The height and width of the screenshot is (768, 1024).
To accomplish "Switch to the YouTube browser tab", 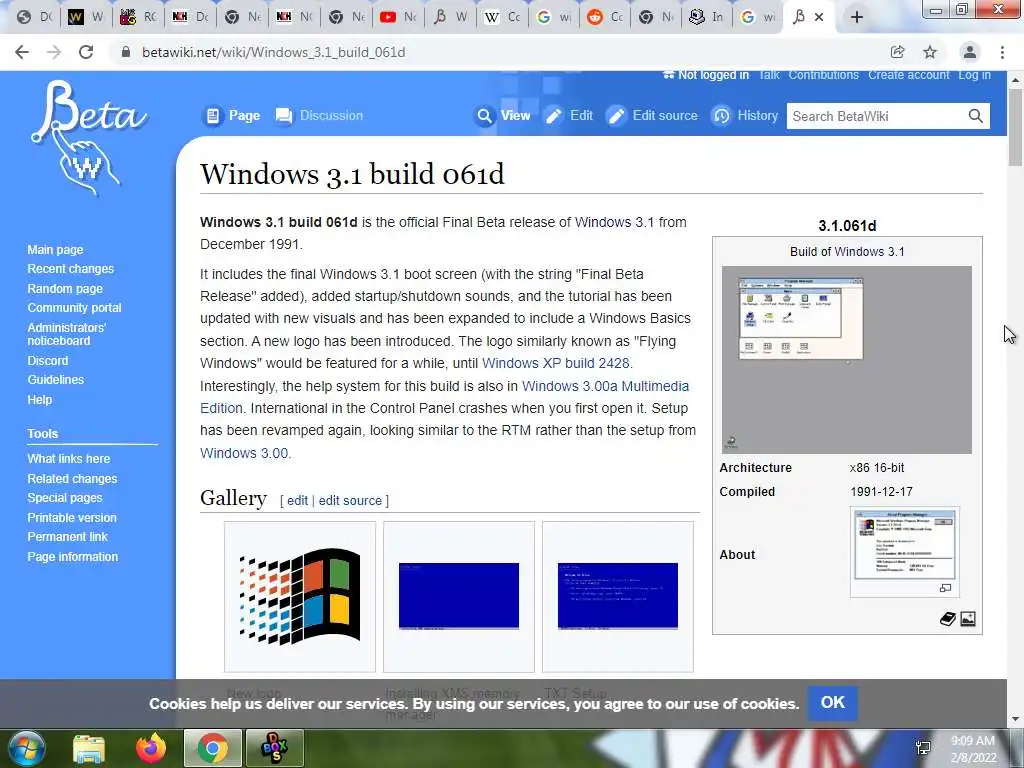I will 398,17.
